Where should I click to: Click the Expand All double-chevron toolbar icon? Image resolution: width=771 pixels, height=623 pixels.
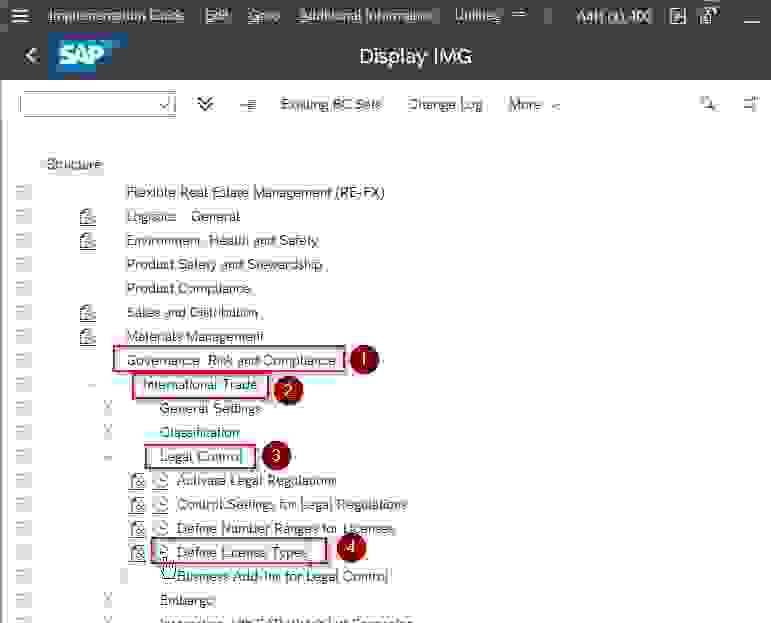tap(206, 104)
